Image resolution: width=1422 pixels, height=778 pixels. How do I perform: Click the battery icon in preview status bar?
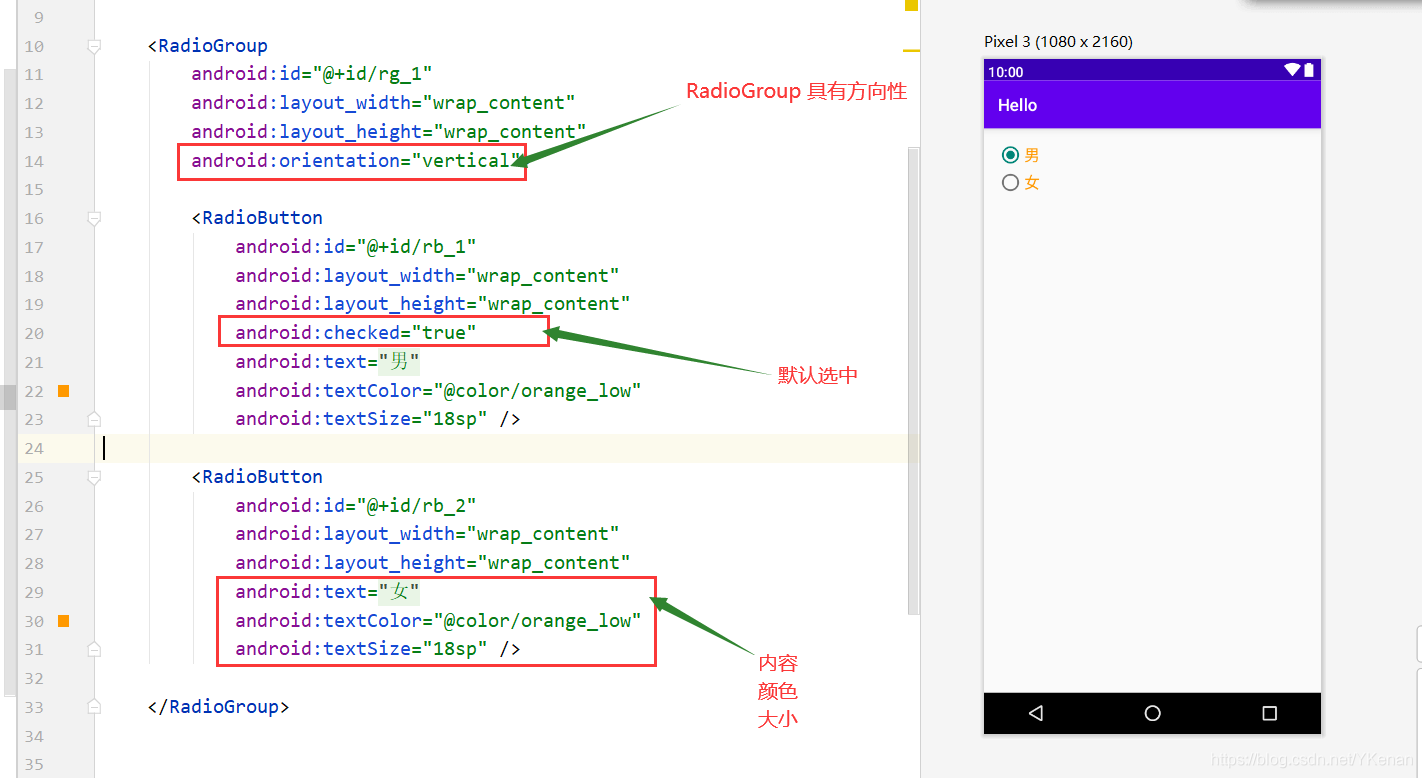pyautogui.click(x=1309, y=70)
